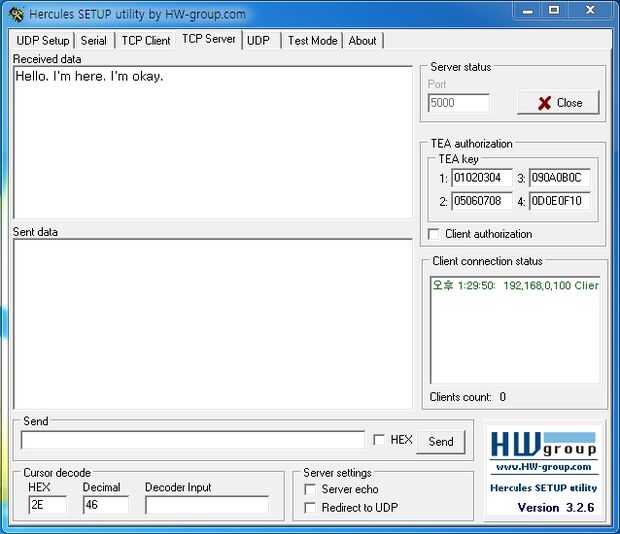The image size is (620, 534).
Task: Switch to the Test Mode tab
Action: coord(312,40)
